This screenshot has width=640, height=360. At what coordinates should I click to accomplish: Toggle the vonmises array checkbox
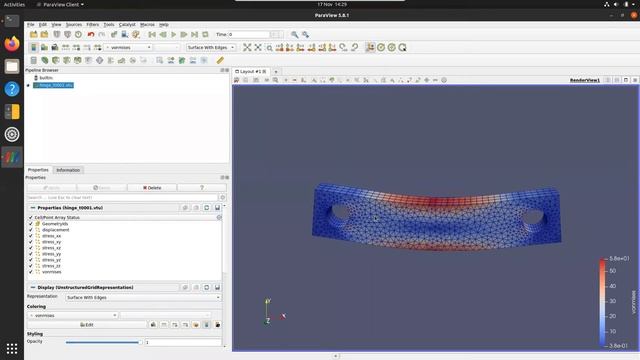coord(31,272)
